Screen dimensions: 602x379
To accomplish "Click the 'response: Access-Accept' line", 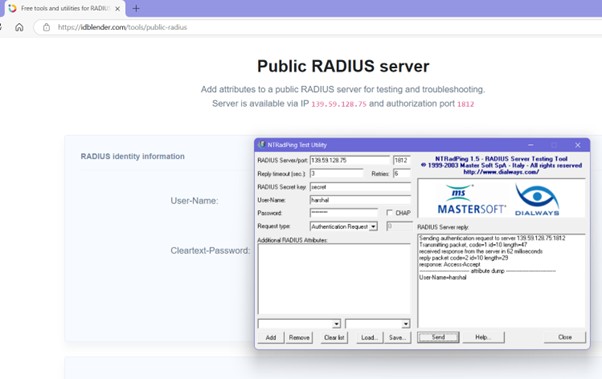I will point(450,265).
